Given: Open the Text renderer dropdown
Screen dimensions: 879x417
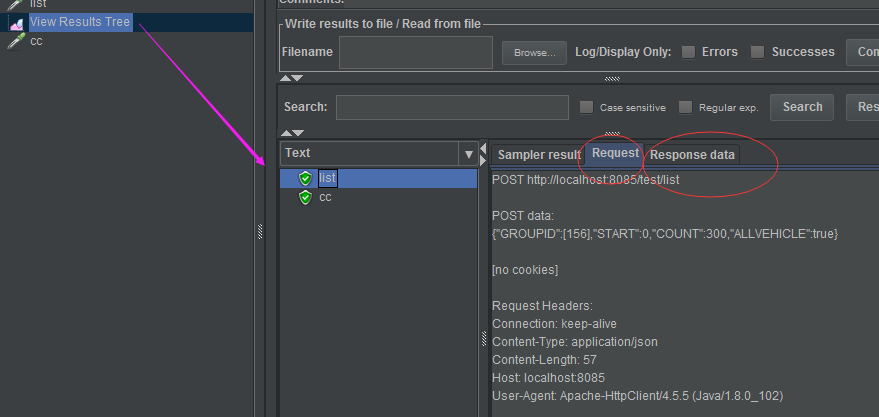Looking at the screenshot, I should click(x=469, y=154).
